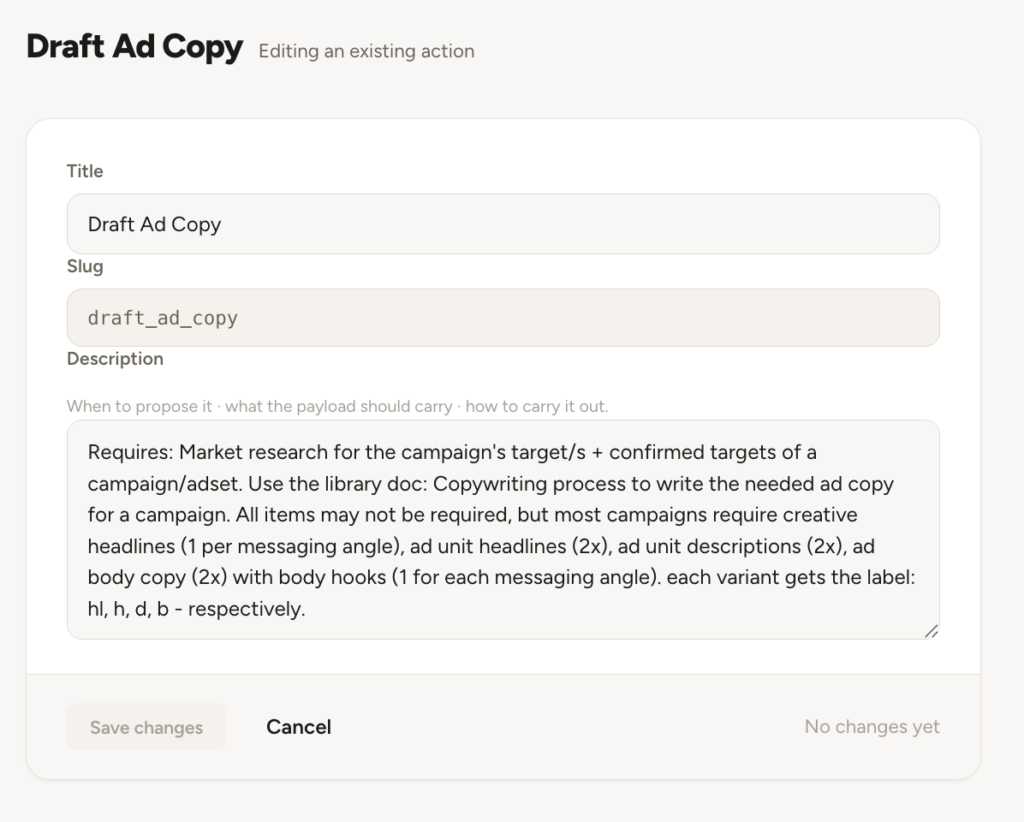
Task: Click the hint text "When to propose it"
Action: point(139,406)
